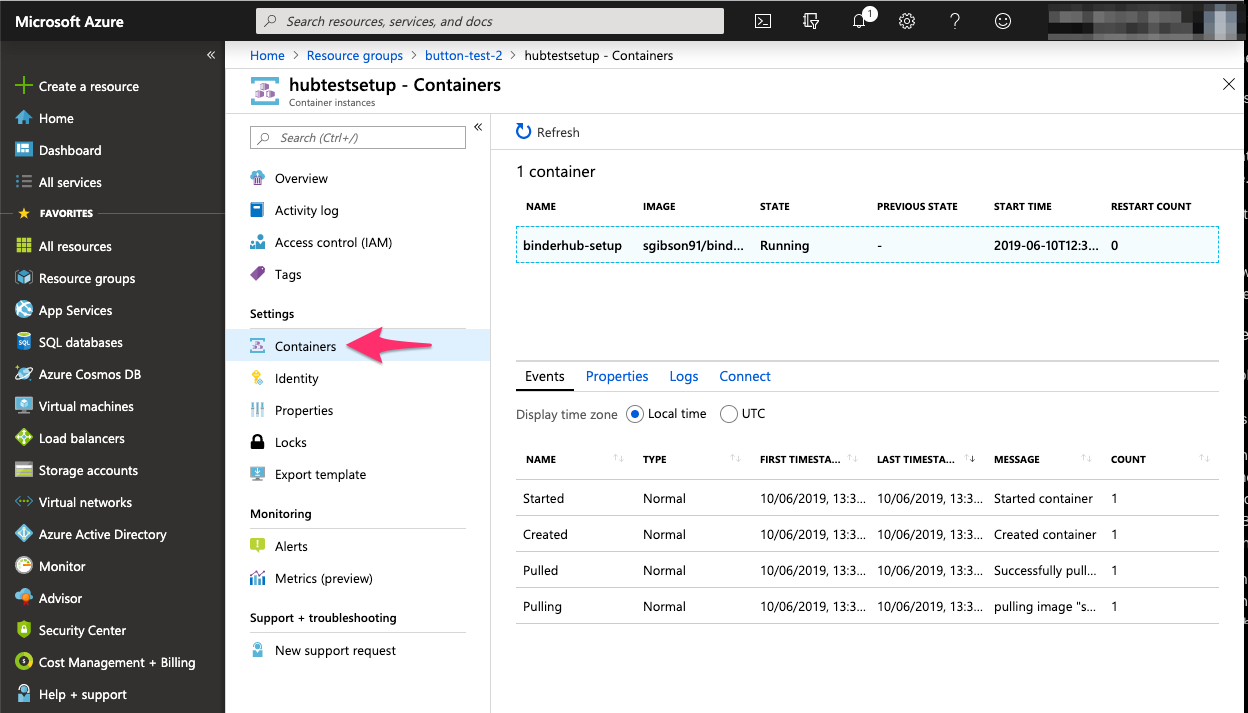Click the Virtual networks icon
The width and height of the screenshot is (1248, 713).
(24, 502)
